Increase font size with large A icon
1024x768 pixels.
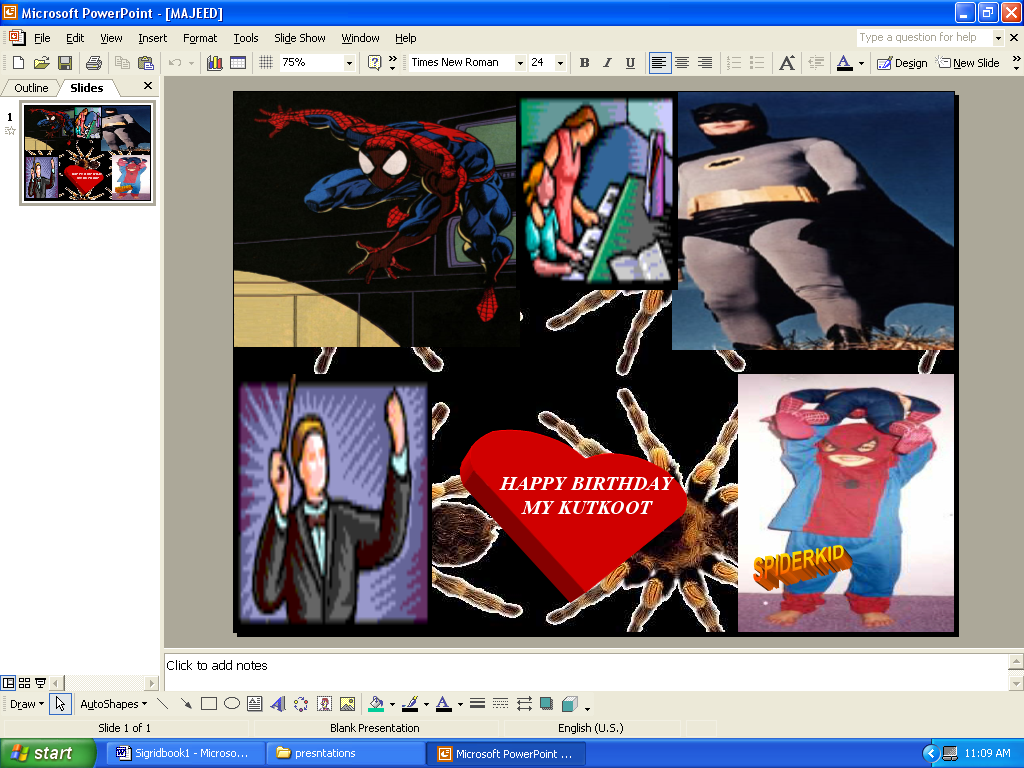787,63
